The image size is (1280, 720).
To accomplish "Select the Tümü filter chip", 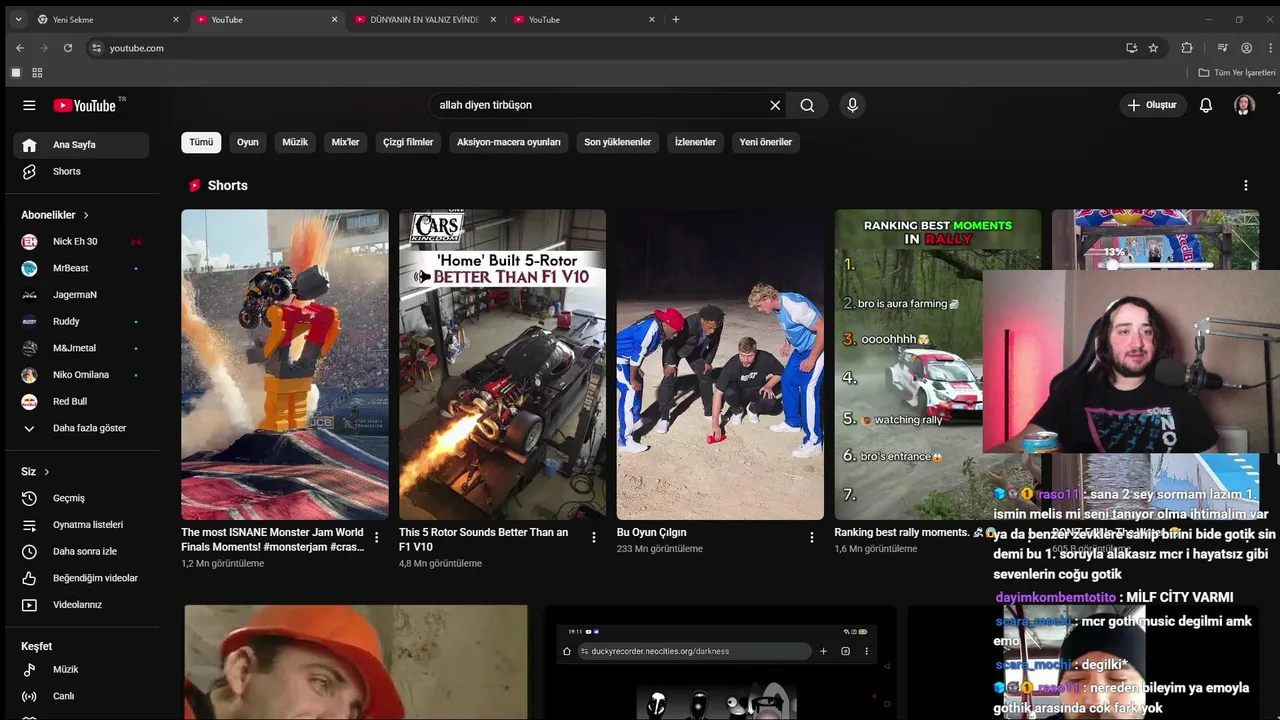I will click(201, 142).
